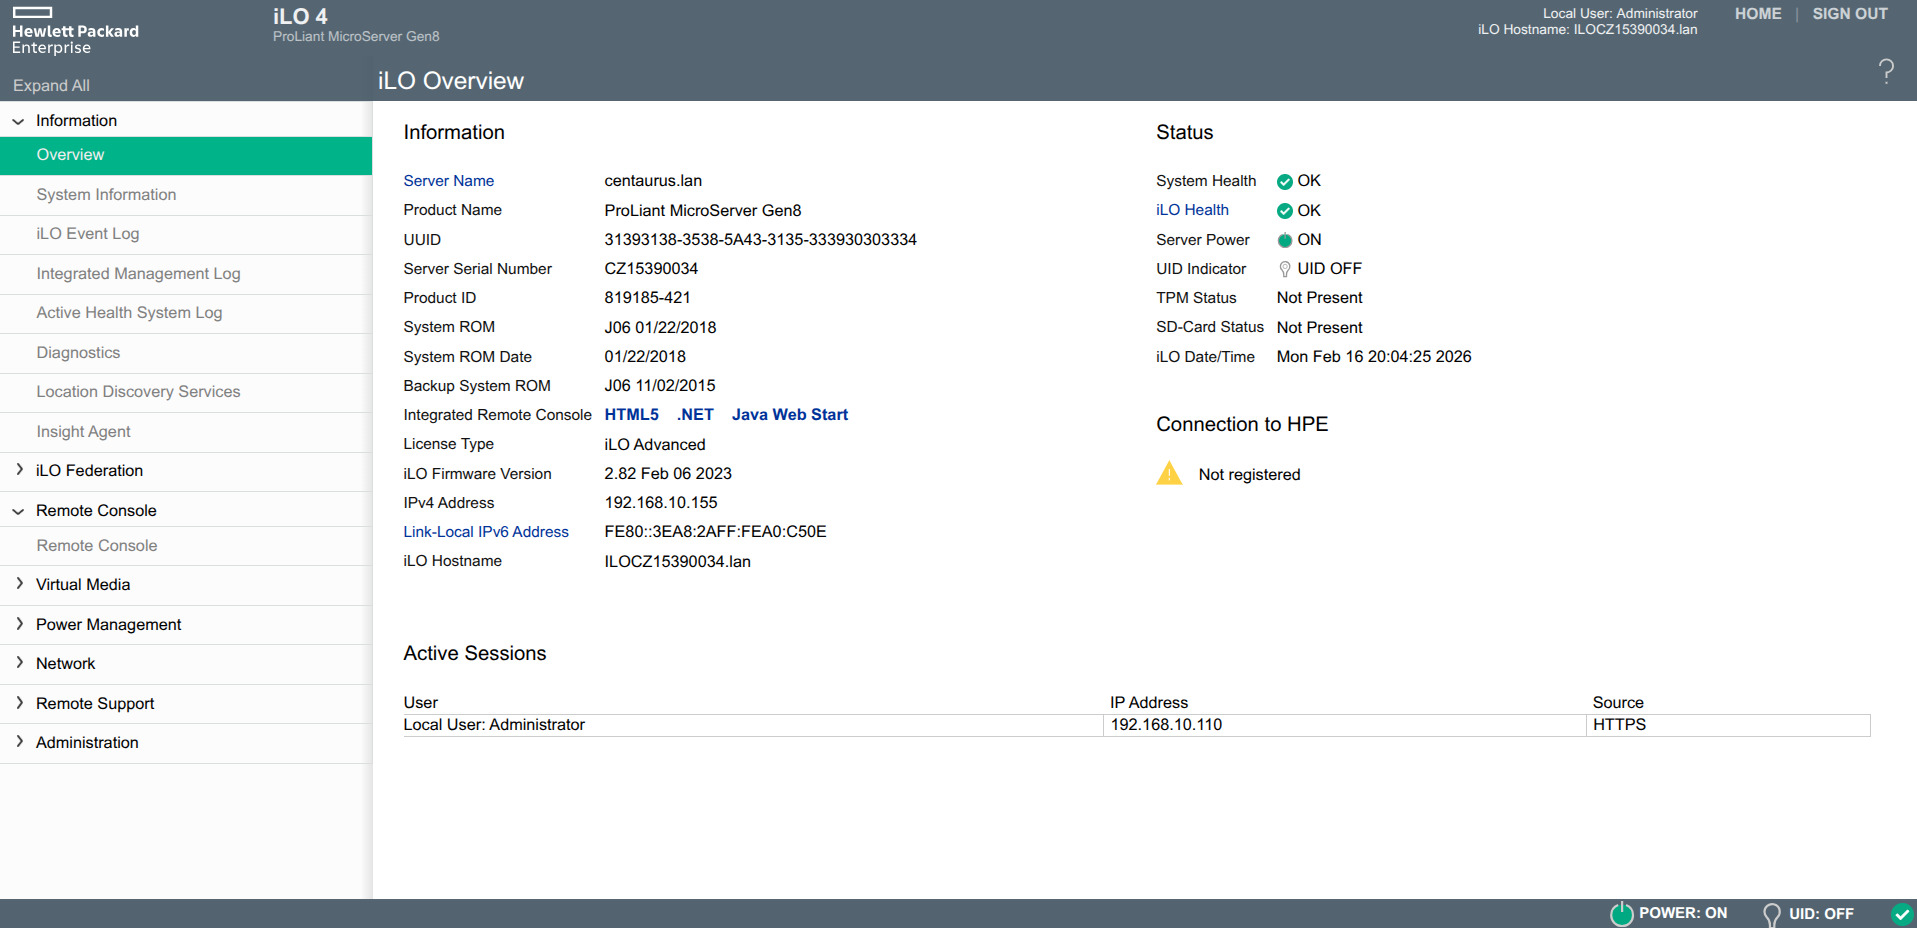Launch the HTML5 remote console
The width and height of the screenshot is (1917, 928).
coord(631,415)
